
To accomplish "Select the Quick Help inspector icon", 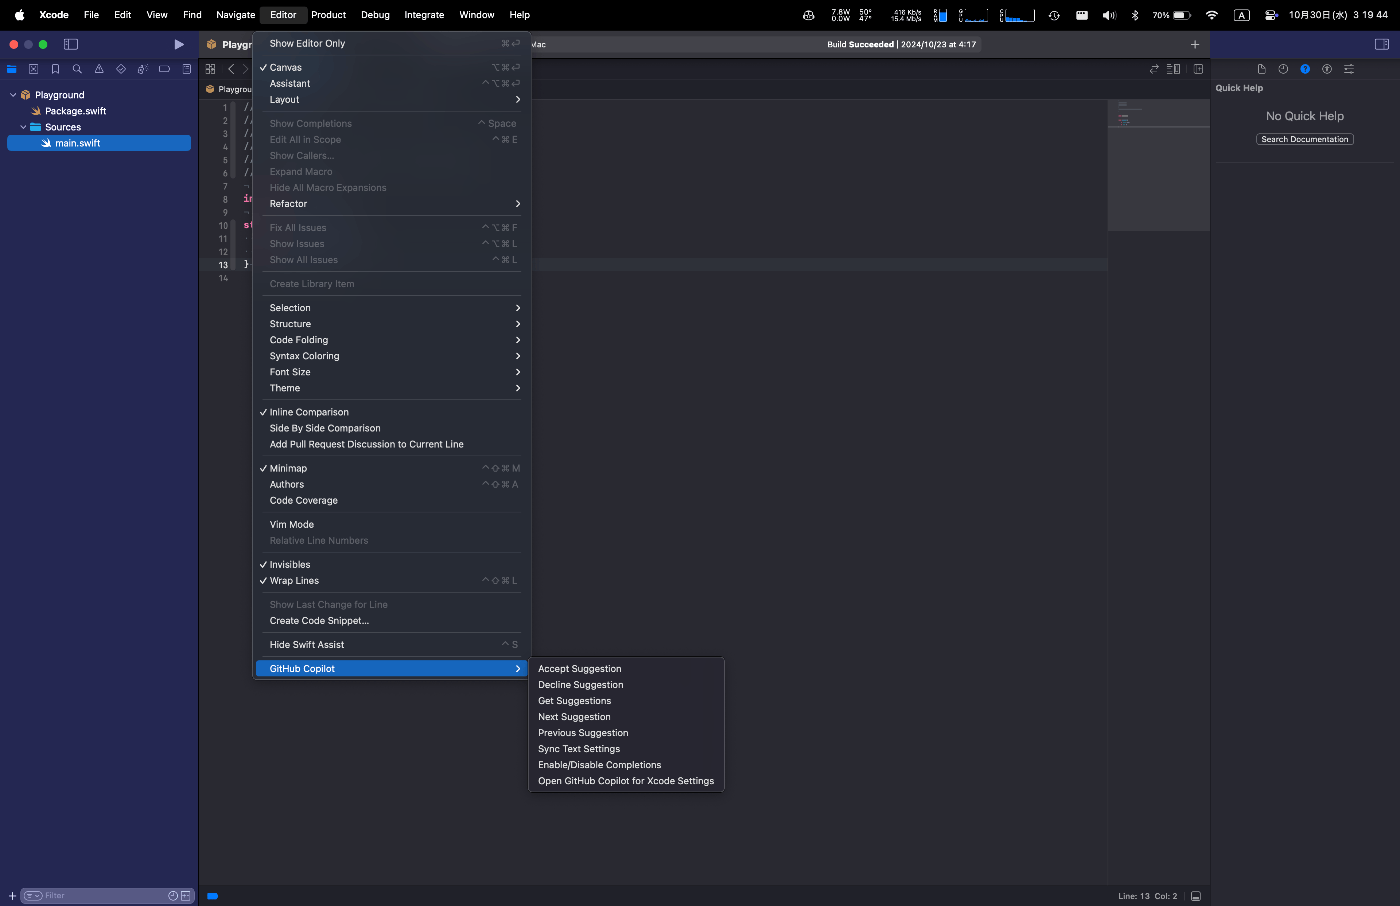I will (x=1305, y=69).
